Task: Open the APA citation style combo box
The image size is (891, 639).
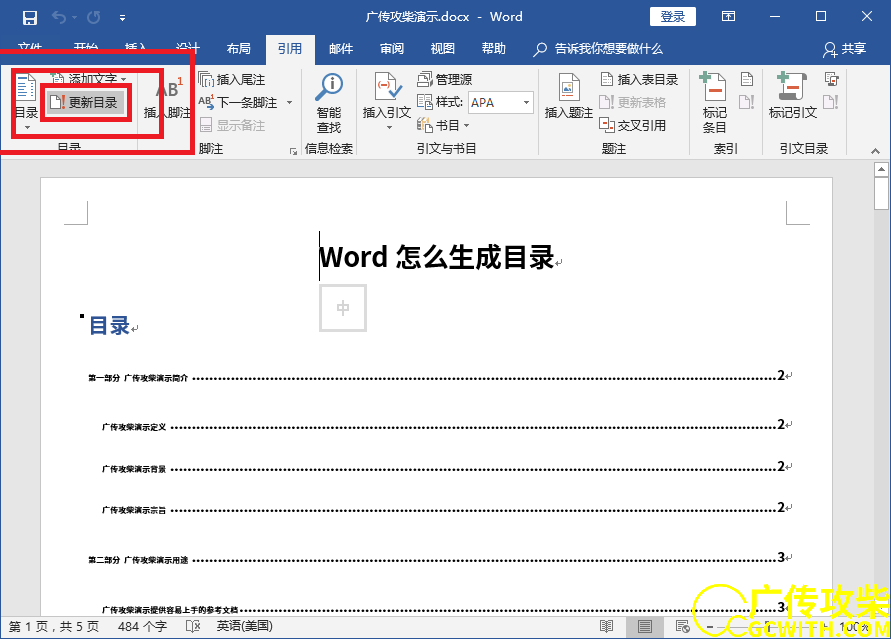Action: click(501, 103)
